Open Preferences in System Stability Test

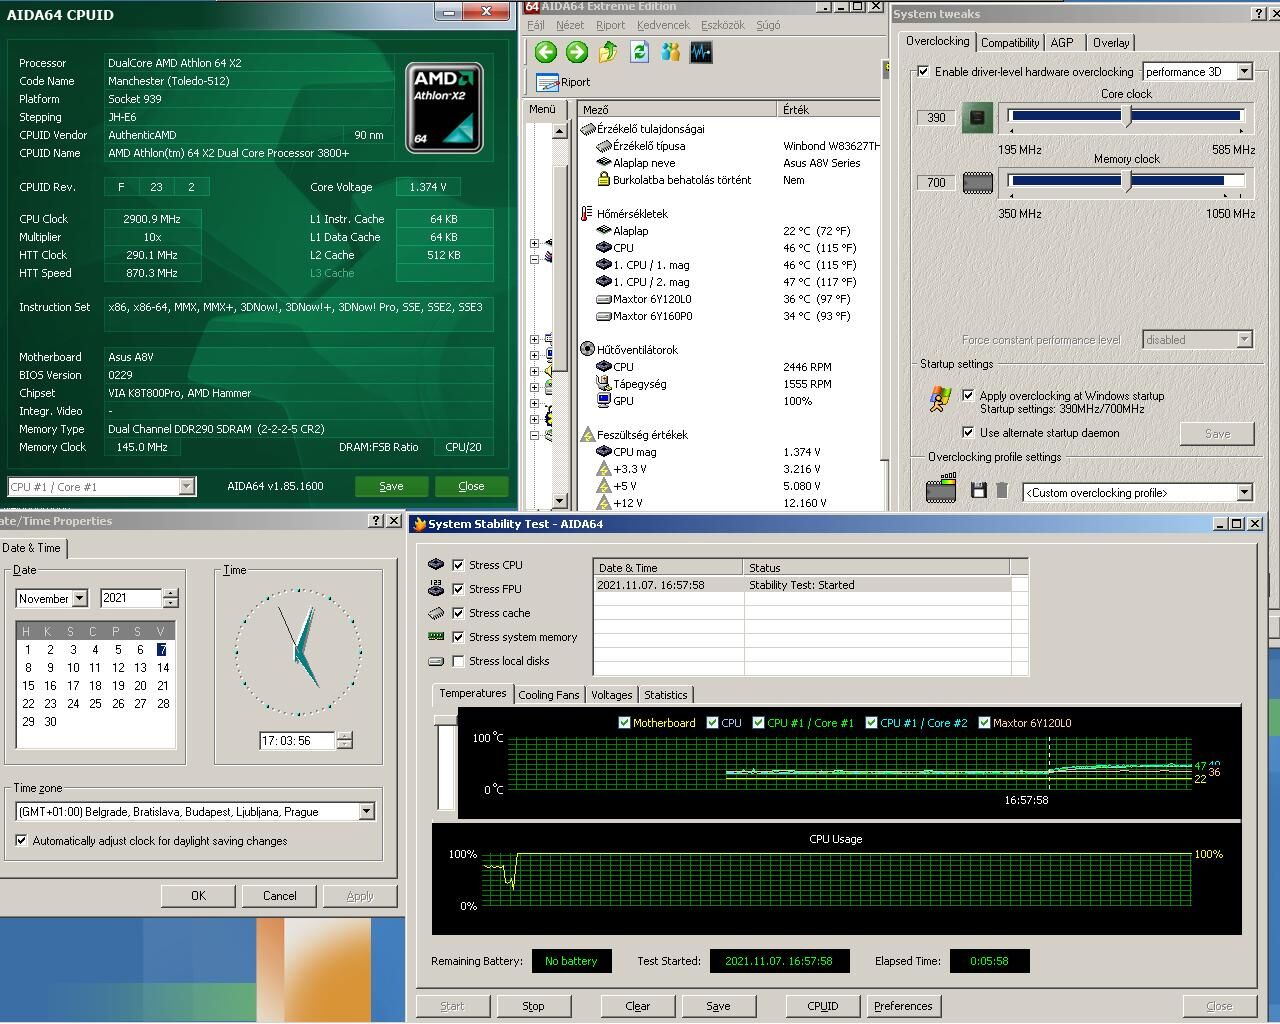(x=903, y=1006)
